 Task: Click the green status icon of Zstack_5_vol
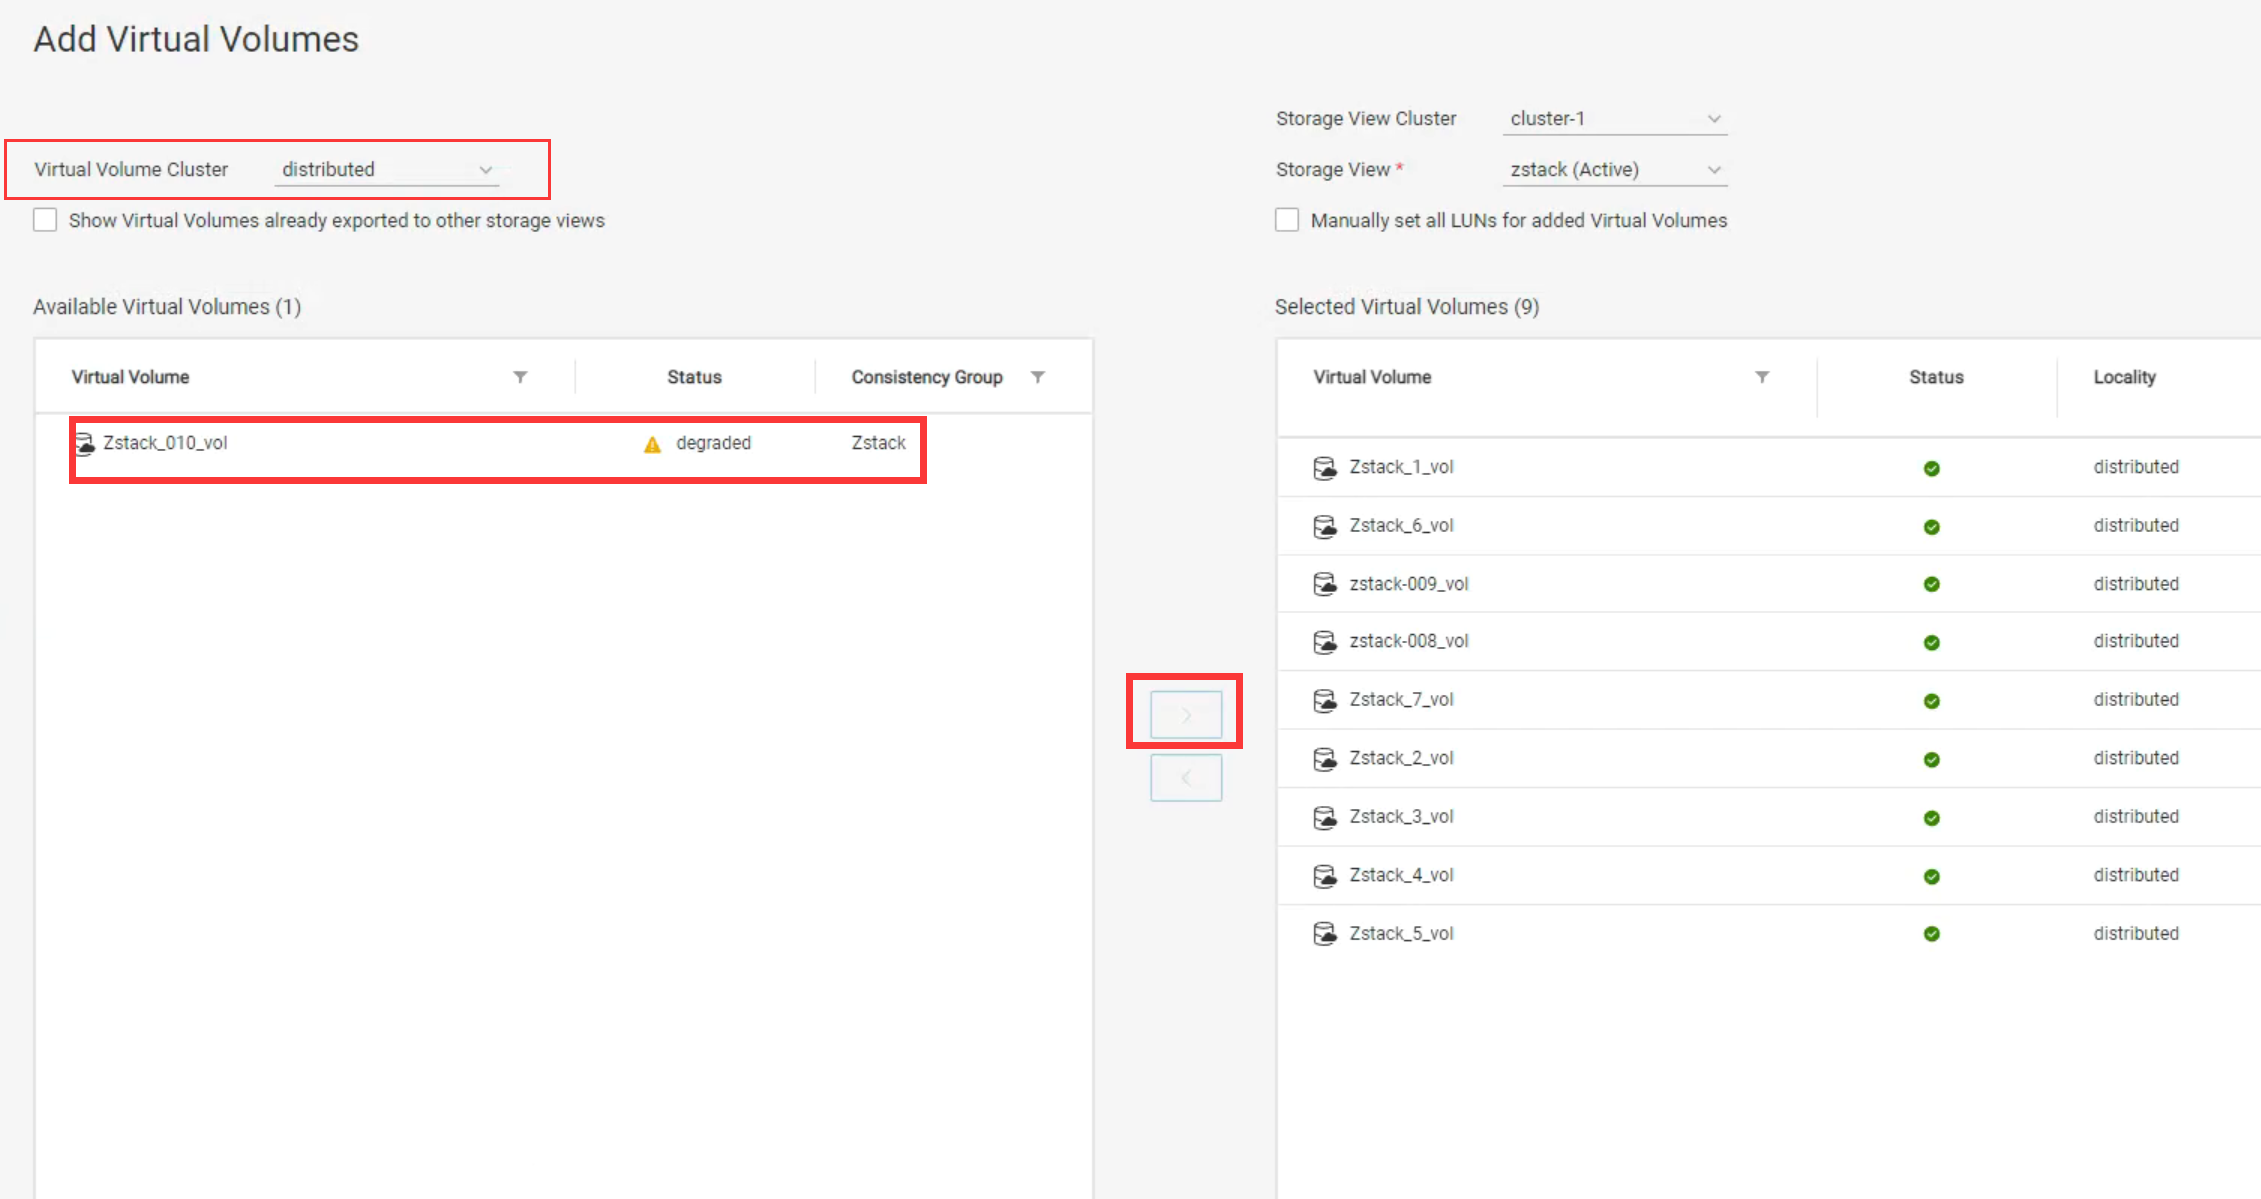pyautogui.click(x=1931, y=934)
